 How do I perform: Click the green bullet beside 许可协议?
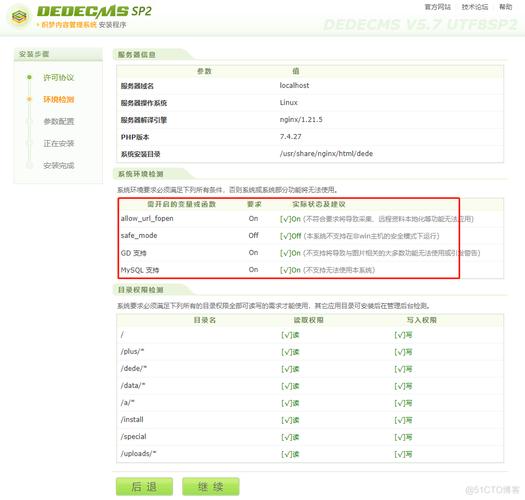tap(29, 77)
